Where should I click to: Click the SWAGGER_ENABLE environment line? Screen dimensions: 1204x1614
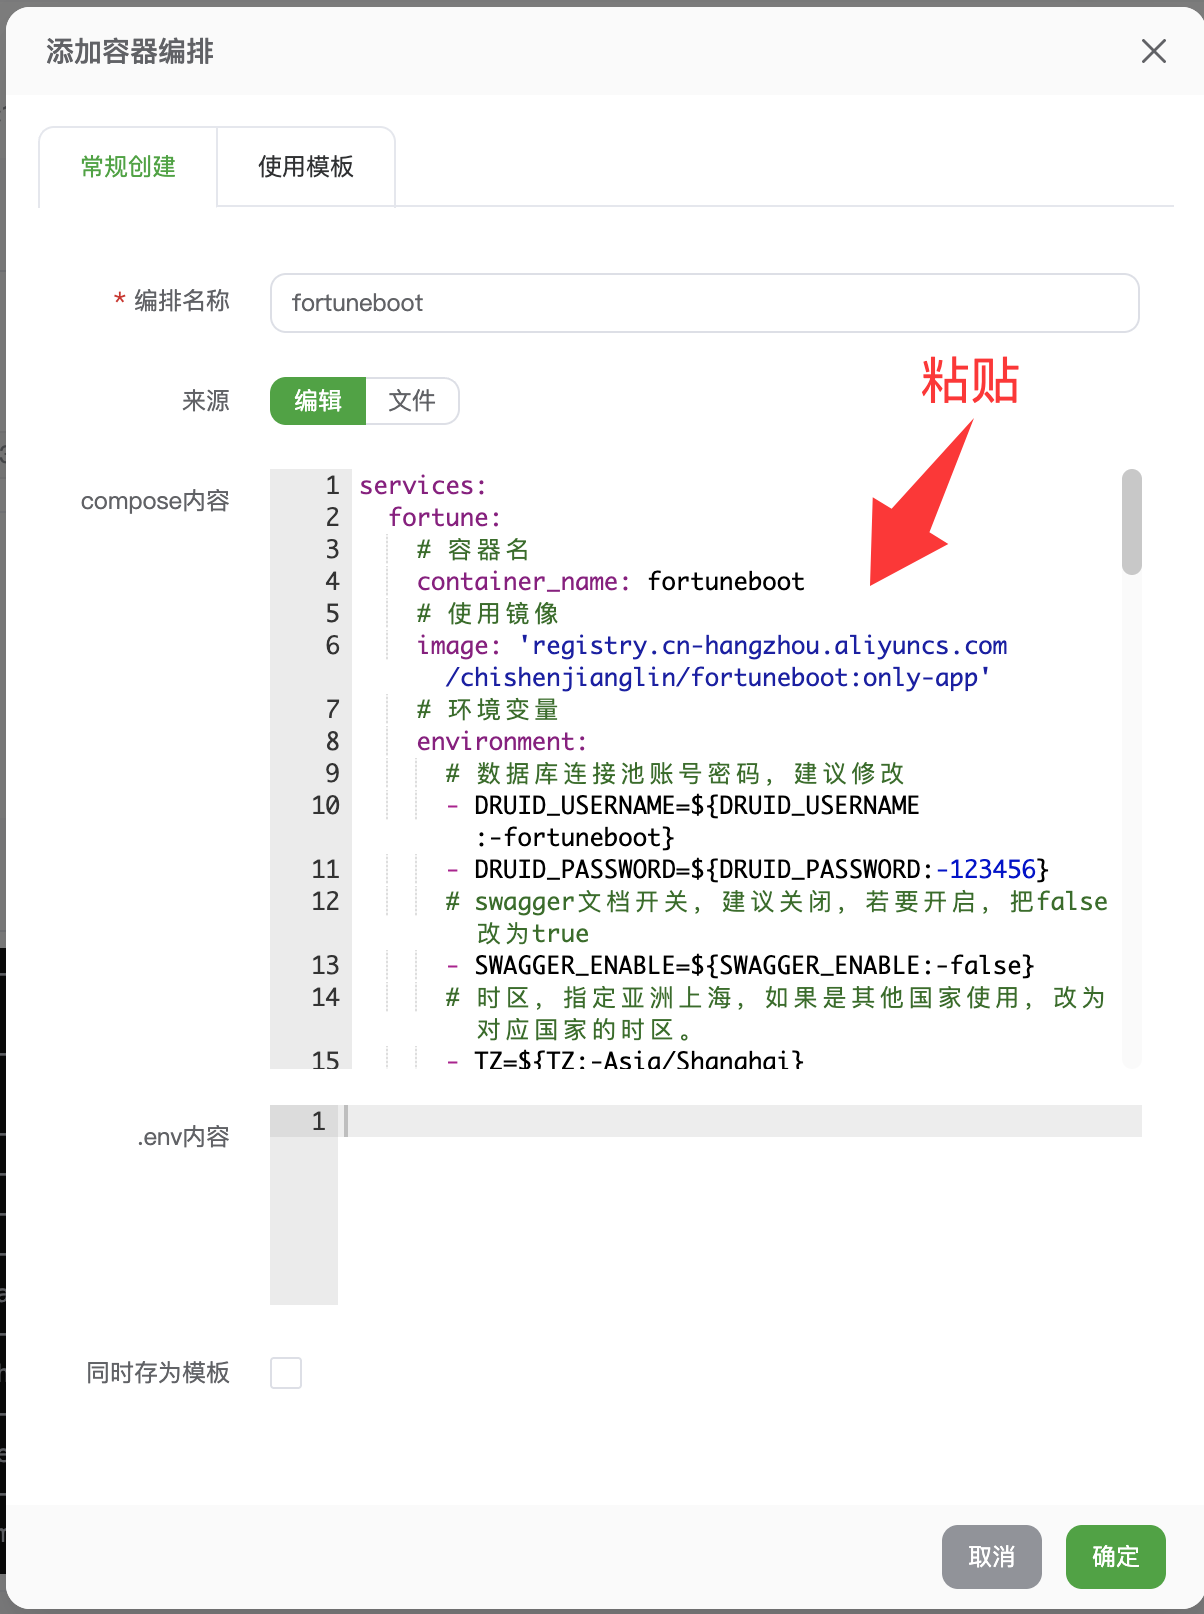(x=754, y=966)
